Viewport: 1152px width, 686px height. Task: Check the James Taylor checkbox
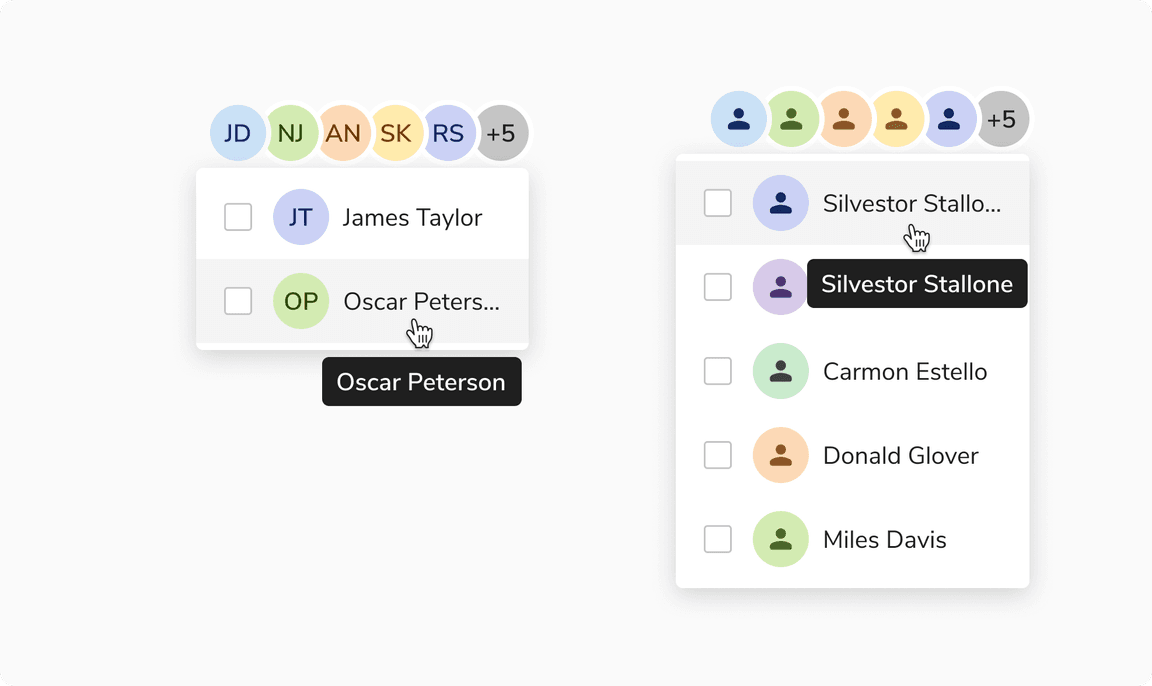[238, 217]
